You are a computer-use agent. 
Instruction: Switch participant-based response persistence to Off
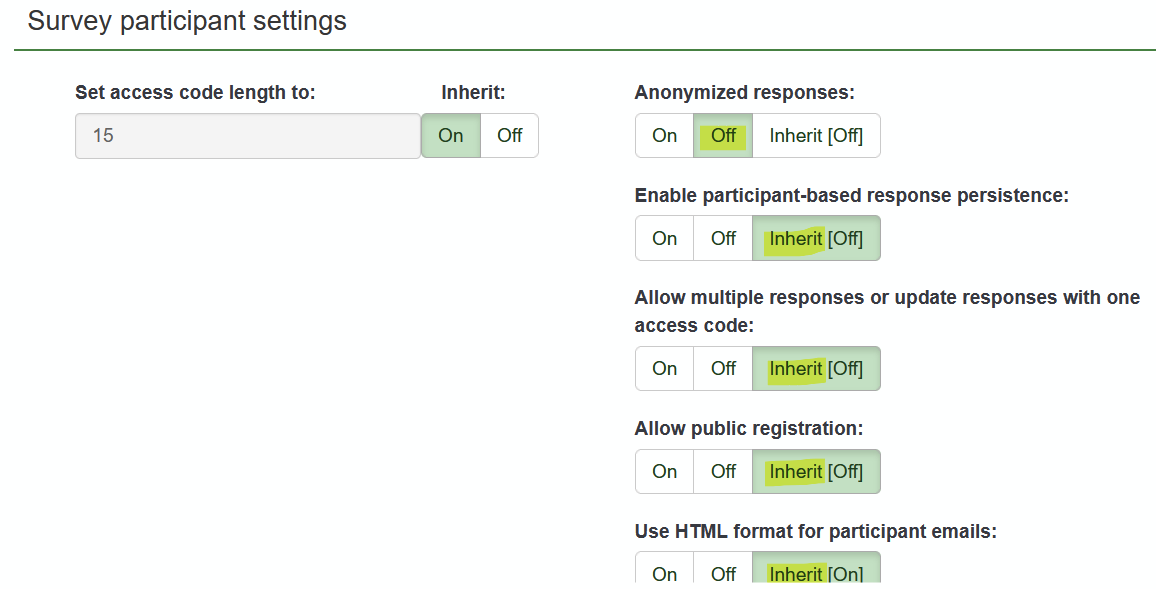click(723, 238)
